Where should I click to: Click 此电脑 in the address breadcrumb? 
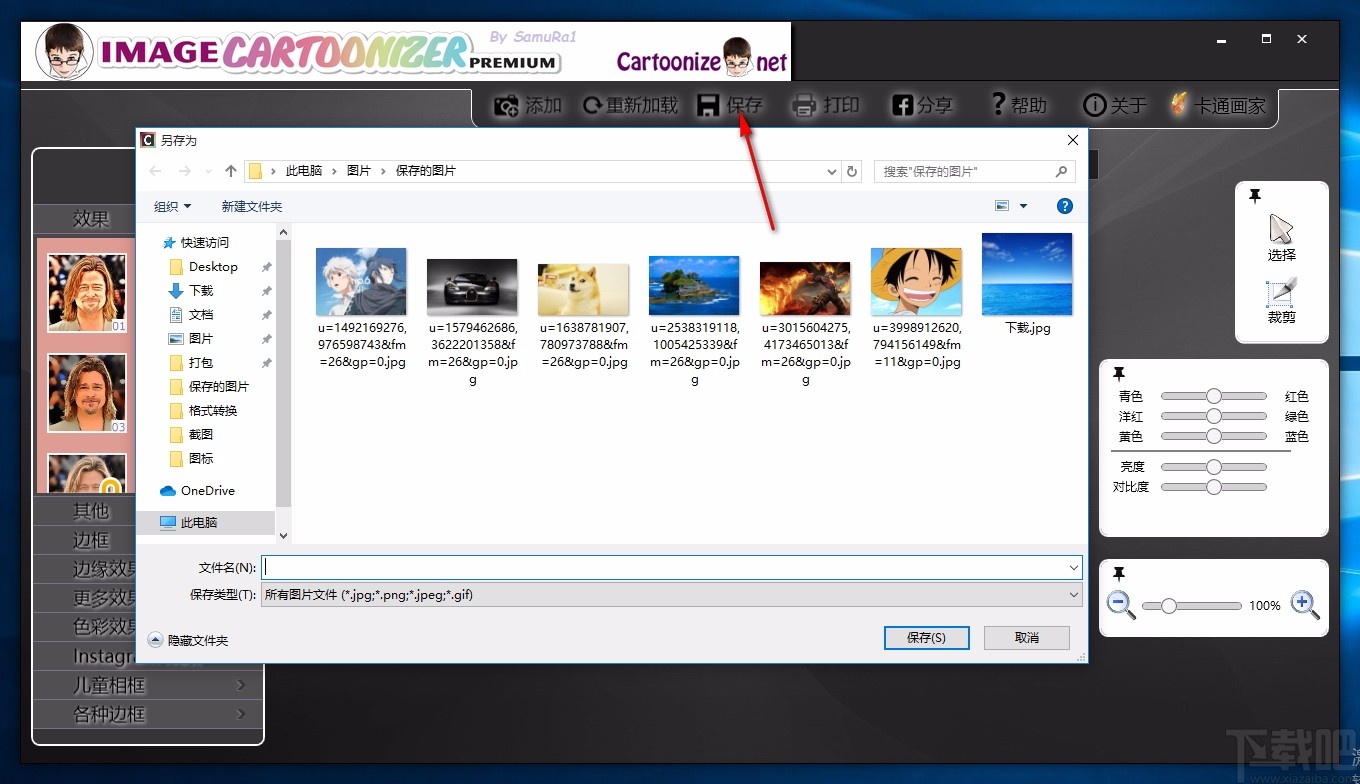coord(304,171)
